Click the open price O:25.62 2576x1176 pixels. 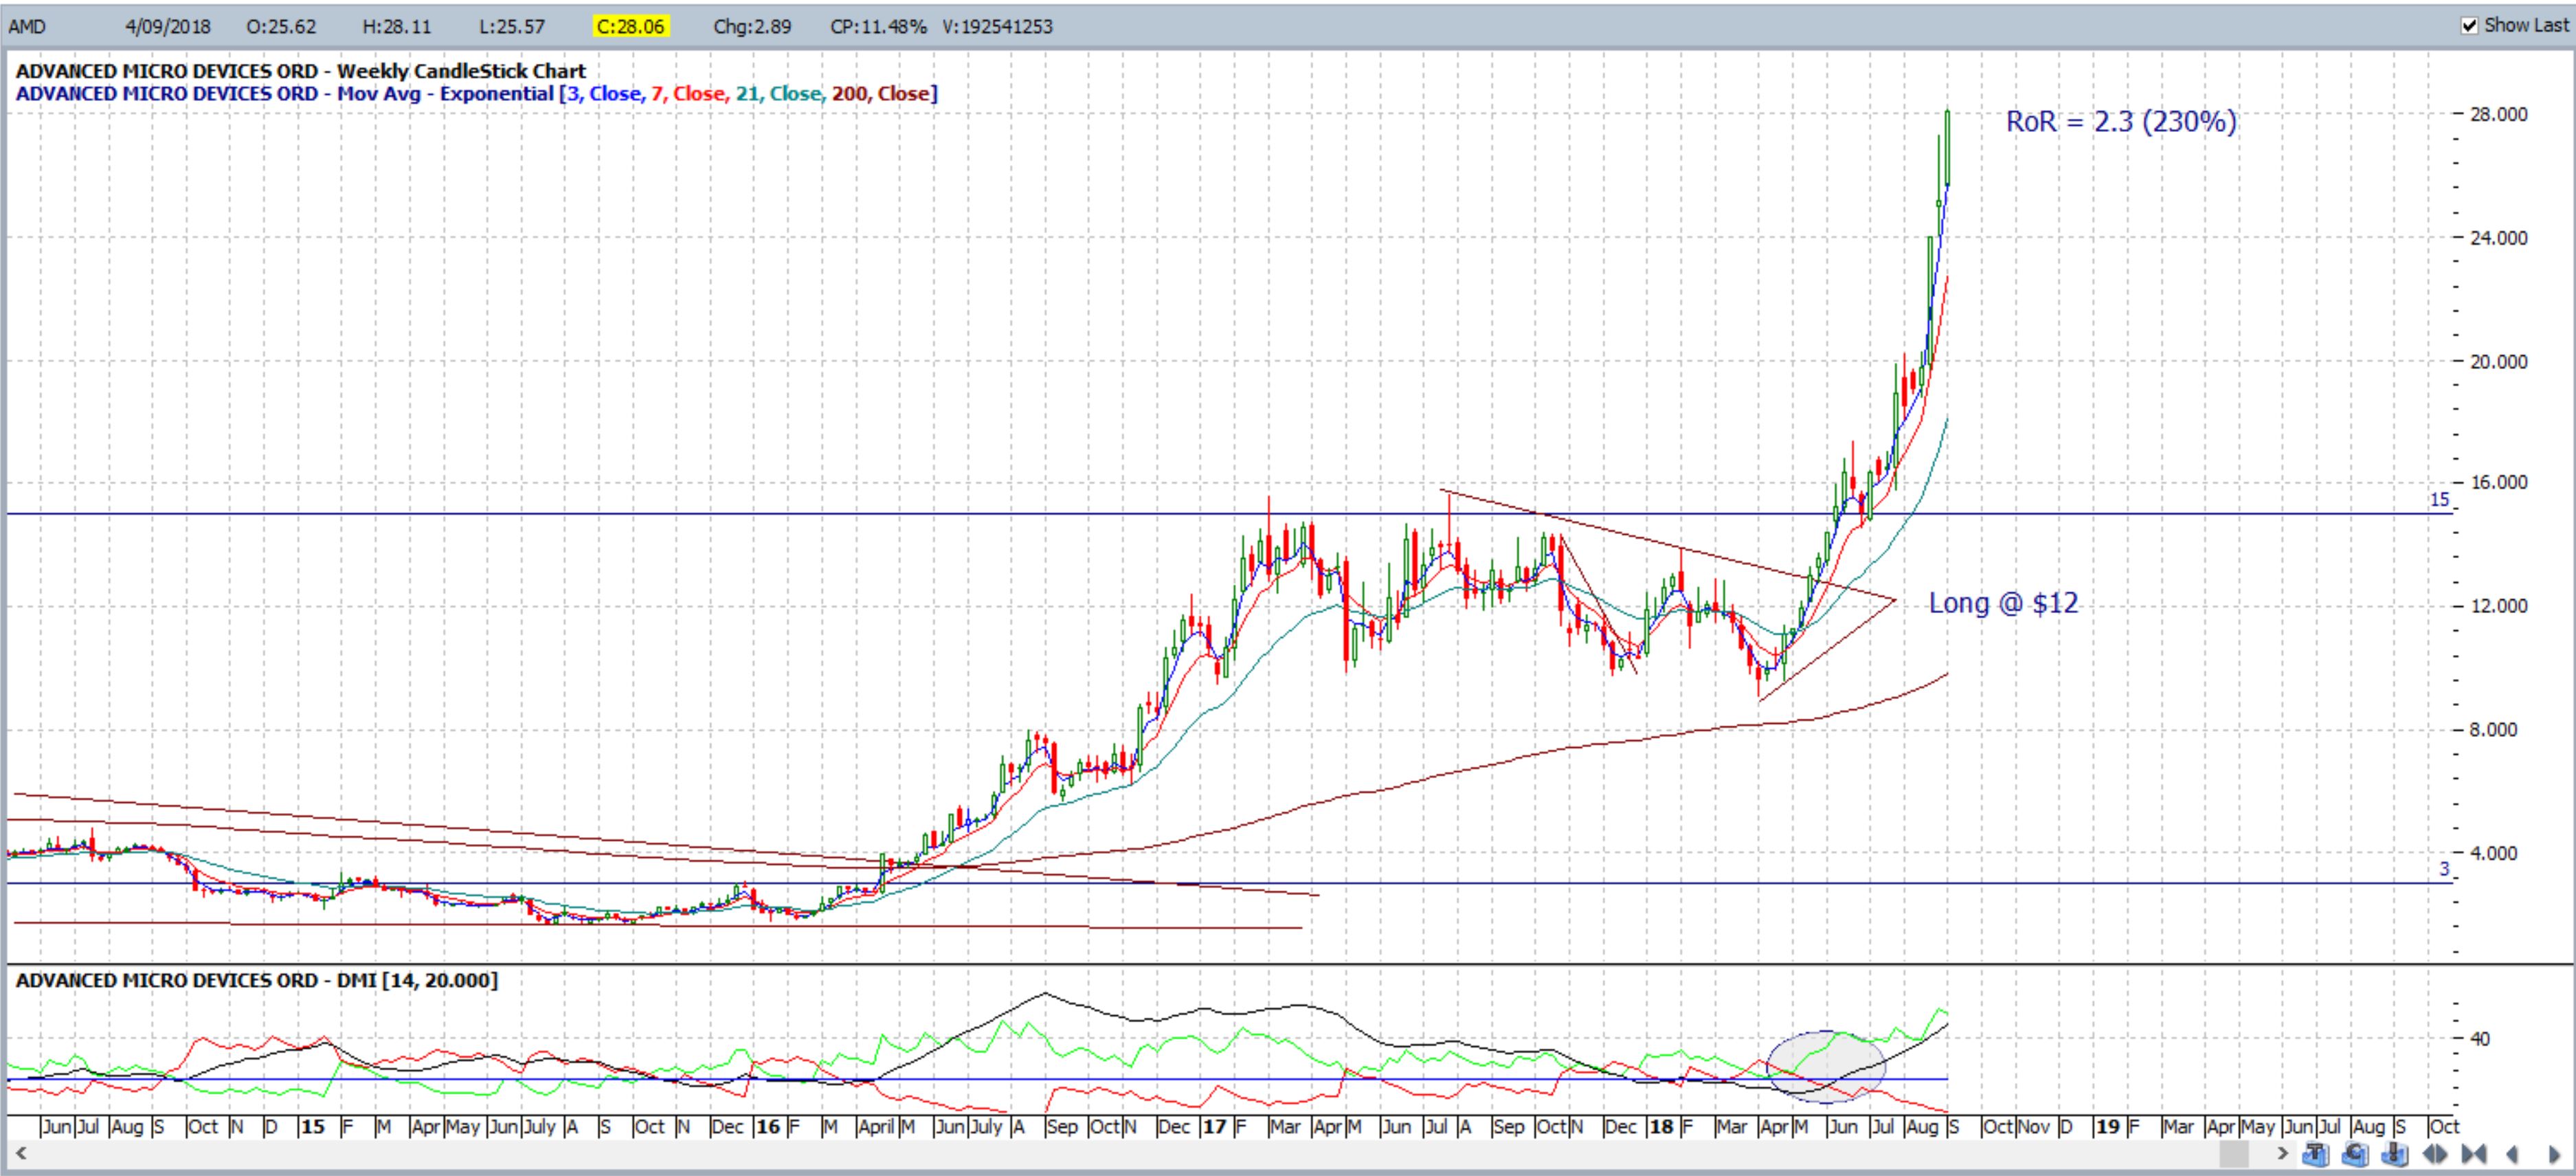(x=281, y=26)
